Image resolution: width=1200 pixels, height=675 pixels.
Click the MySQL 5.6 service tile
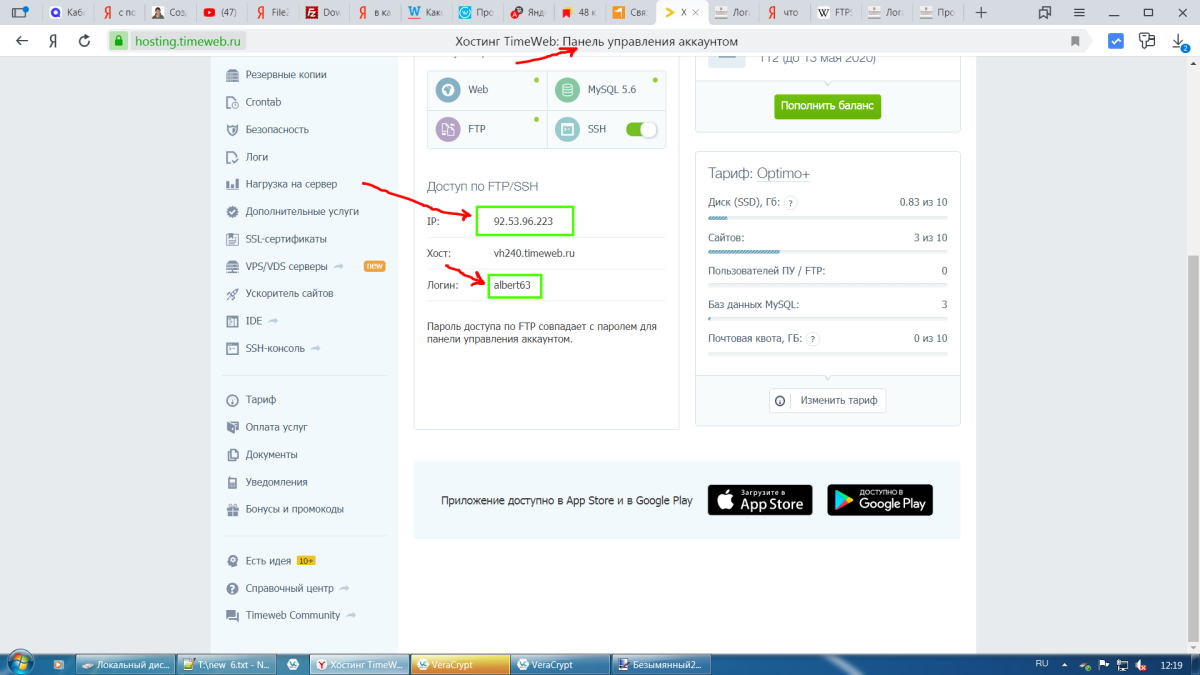(606, 90)
